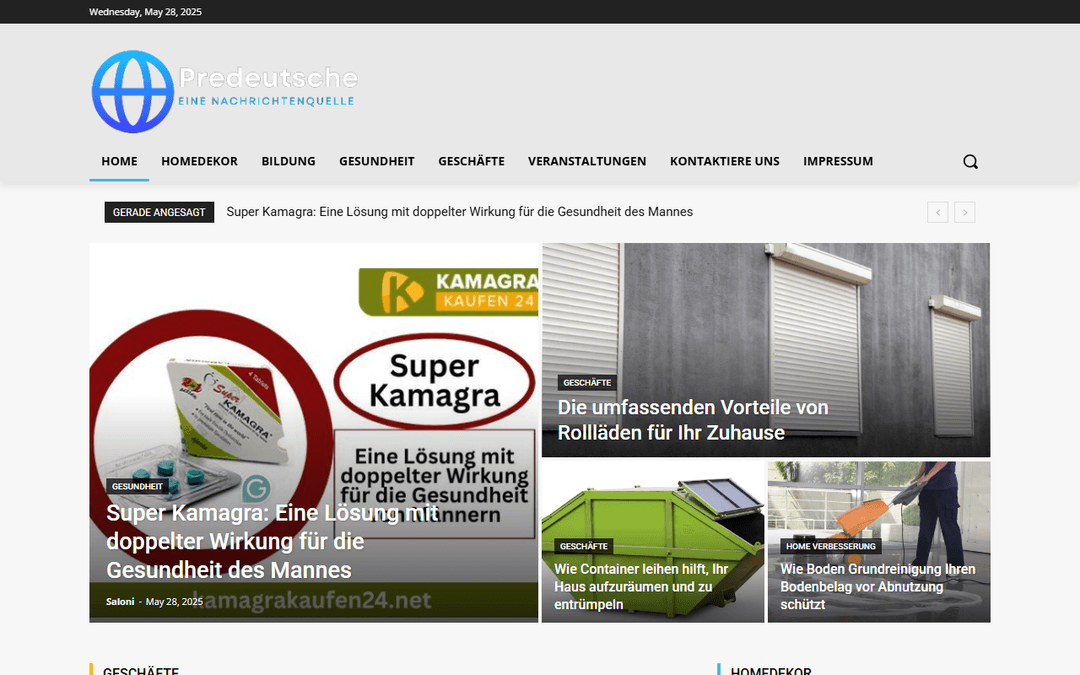1080x675 pixels.
Task: Open the Super Kamagra featured article title
Action: click(272, 541)
